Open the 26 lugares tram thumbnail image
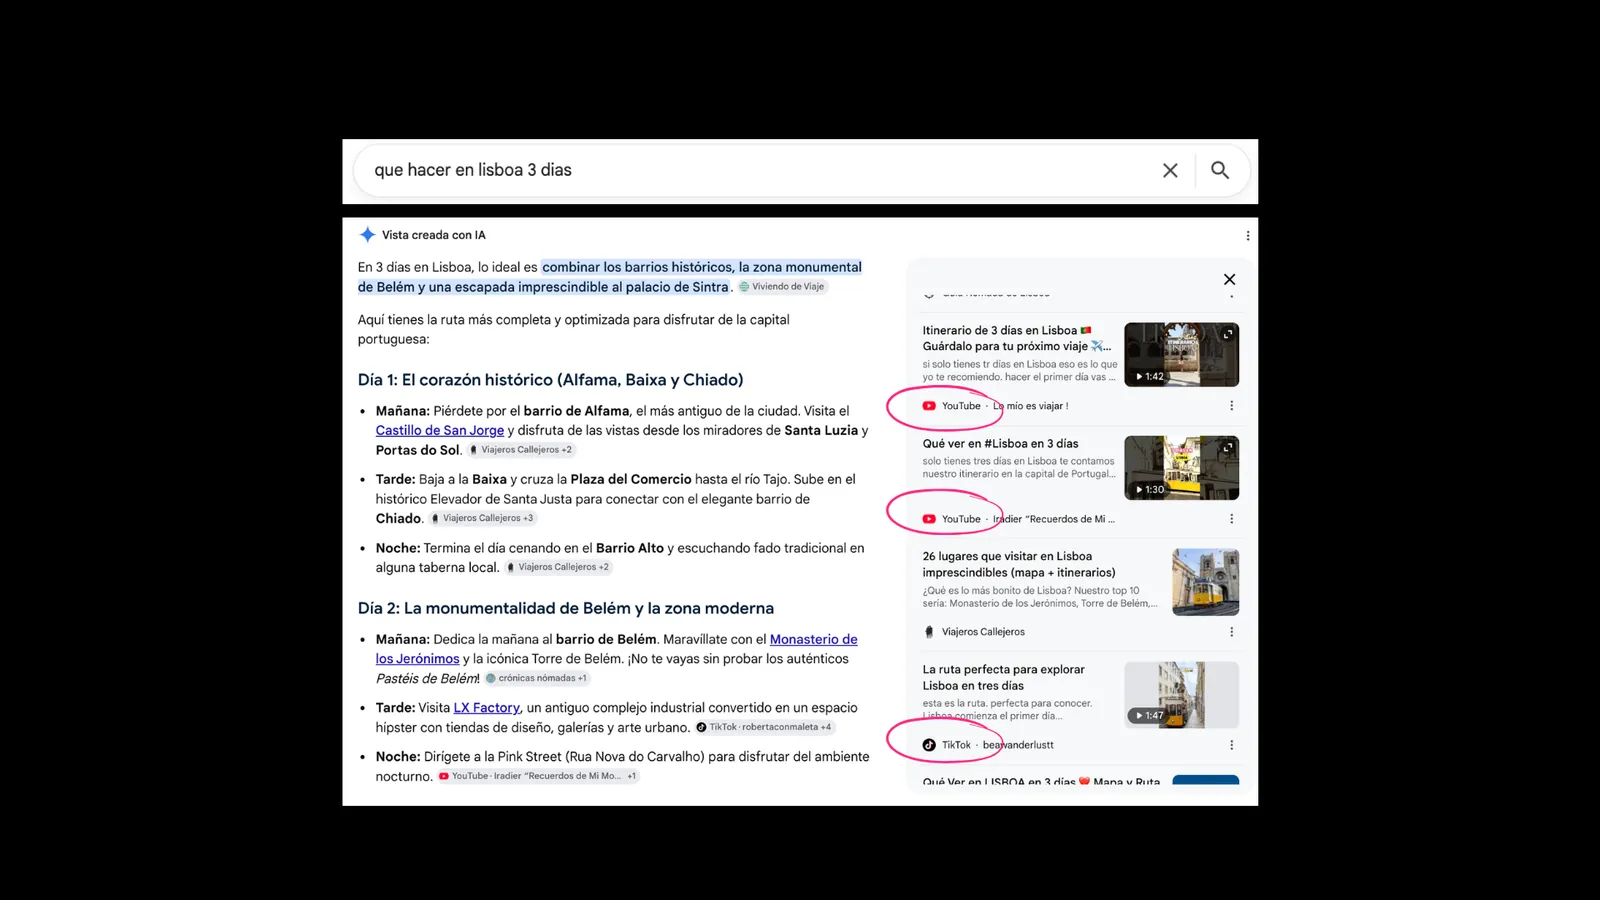Screen dimensions: 1600x900 point(1205,582)
